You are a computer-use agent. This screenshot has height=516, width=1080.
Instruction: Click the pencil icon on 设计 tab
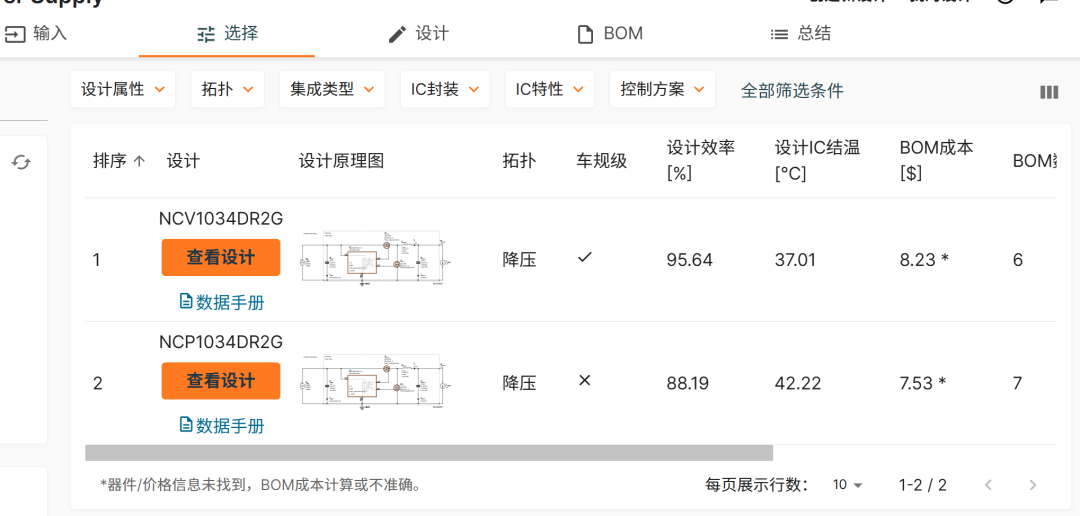pos(397,34)
